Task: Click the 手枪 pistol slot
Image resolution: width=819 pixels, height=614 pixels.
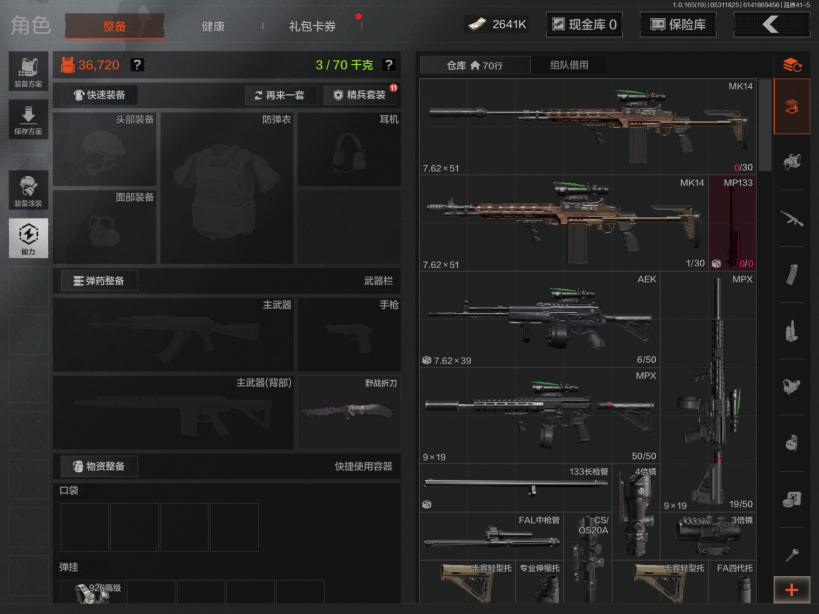Action: [x=349, y=334]
